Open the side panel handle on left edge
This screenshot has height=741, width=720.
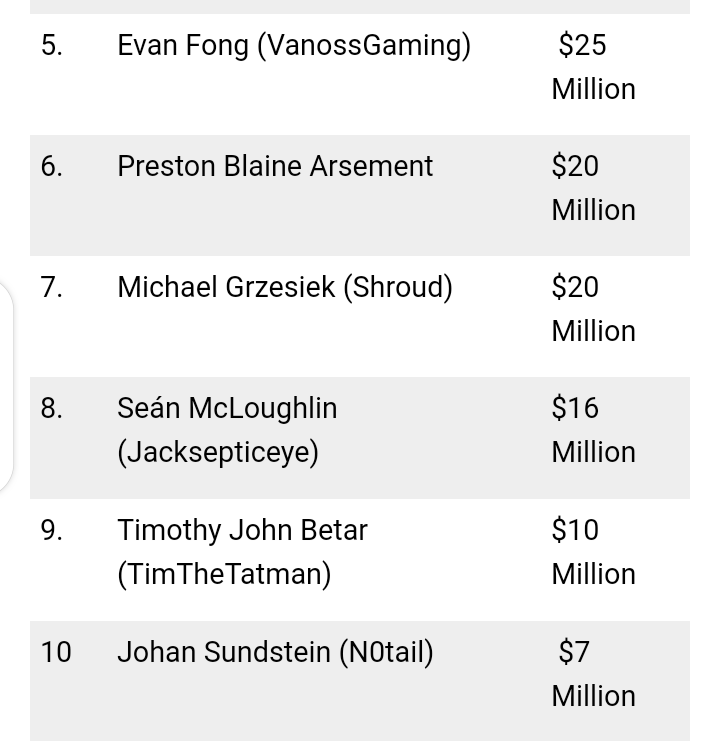coord(6,387)
